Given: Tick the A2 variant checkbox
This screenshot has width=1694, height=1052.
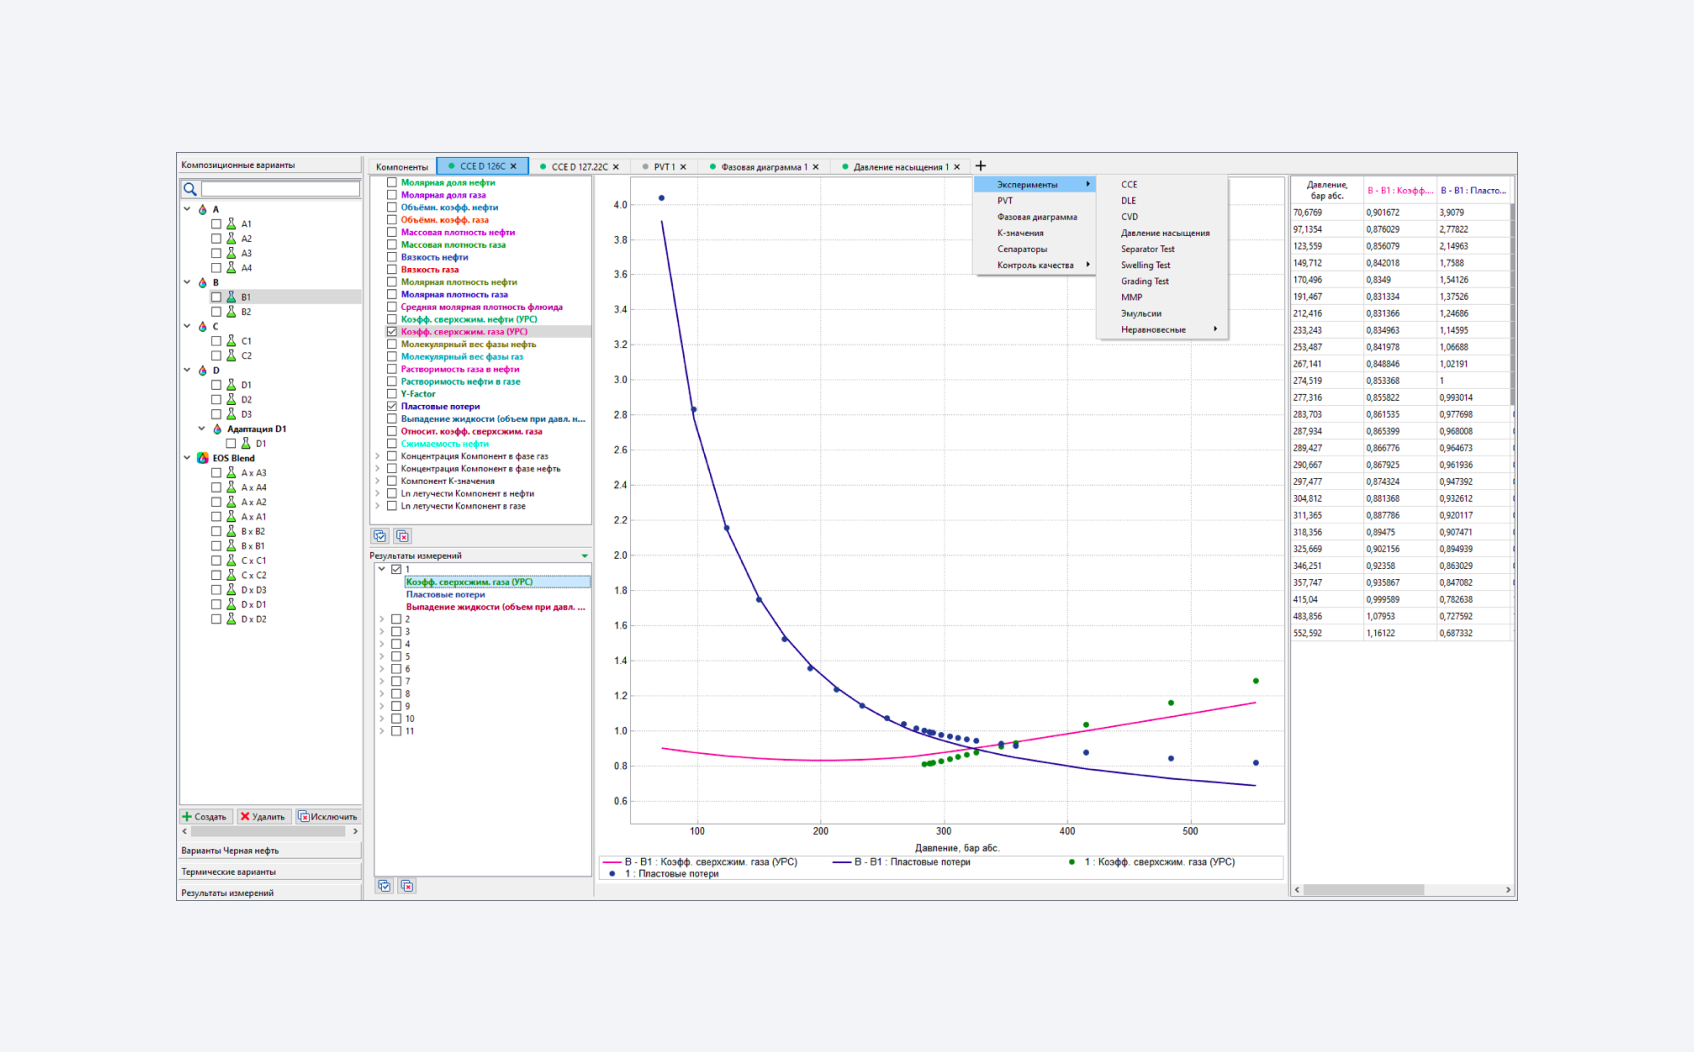Looking at the screenshot, I should point(216,239).
